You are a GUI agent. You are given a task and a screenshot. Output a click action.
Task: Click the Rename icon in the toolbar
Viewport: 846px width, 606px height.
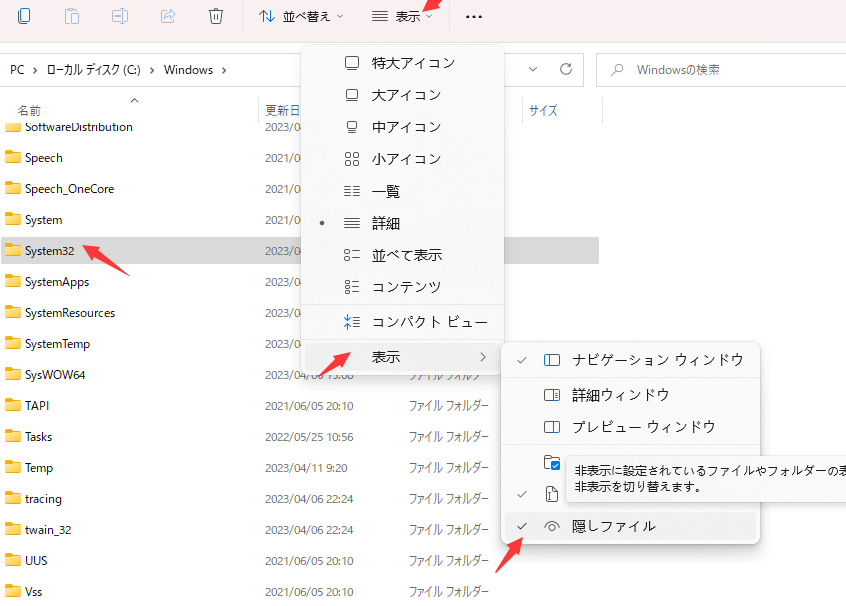click(120, 16)
